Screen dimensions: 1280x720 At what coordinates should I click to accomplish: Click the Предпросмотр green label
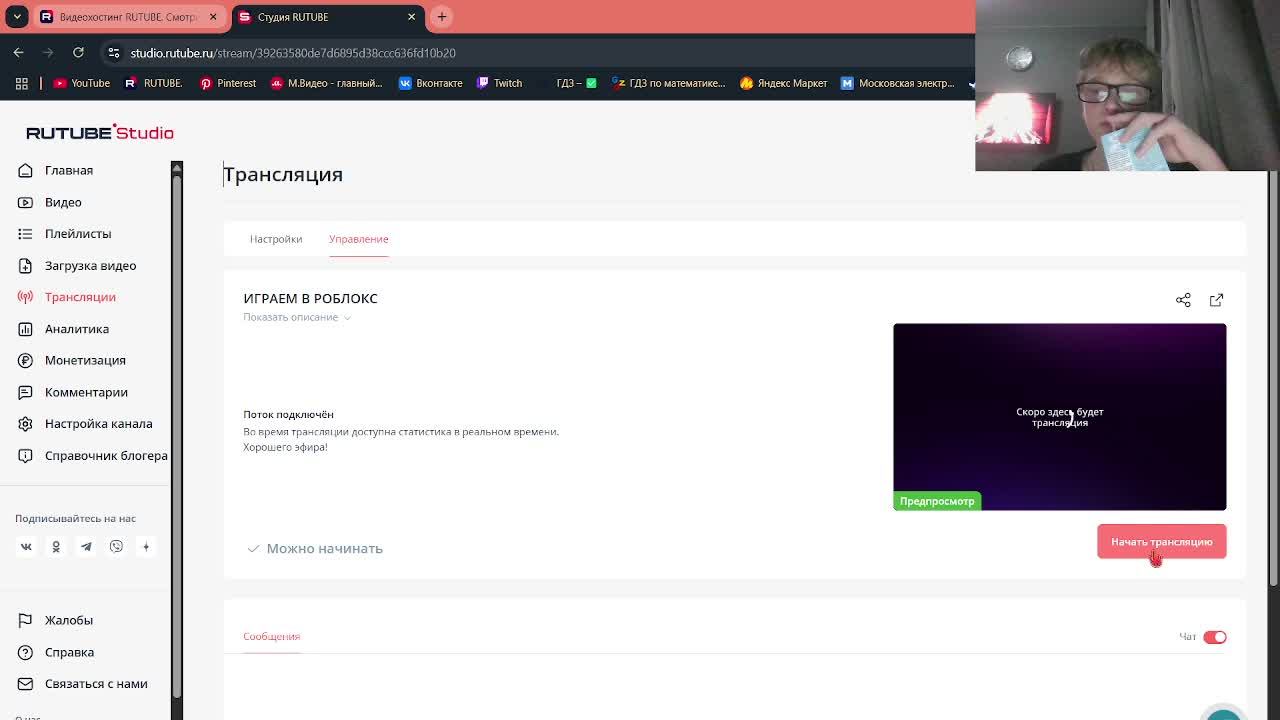pos(937,501)
